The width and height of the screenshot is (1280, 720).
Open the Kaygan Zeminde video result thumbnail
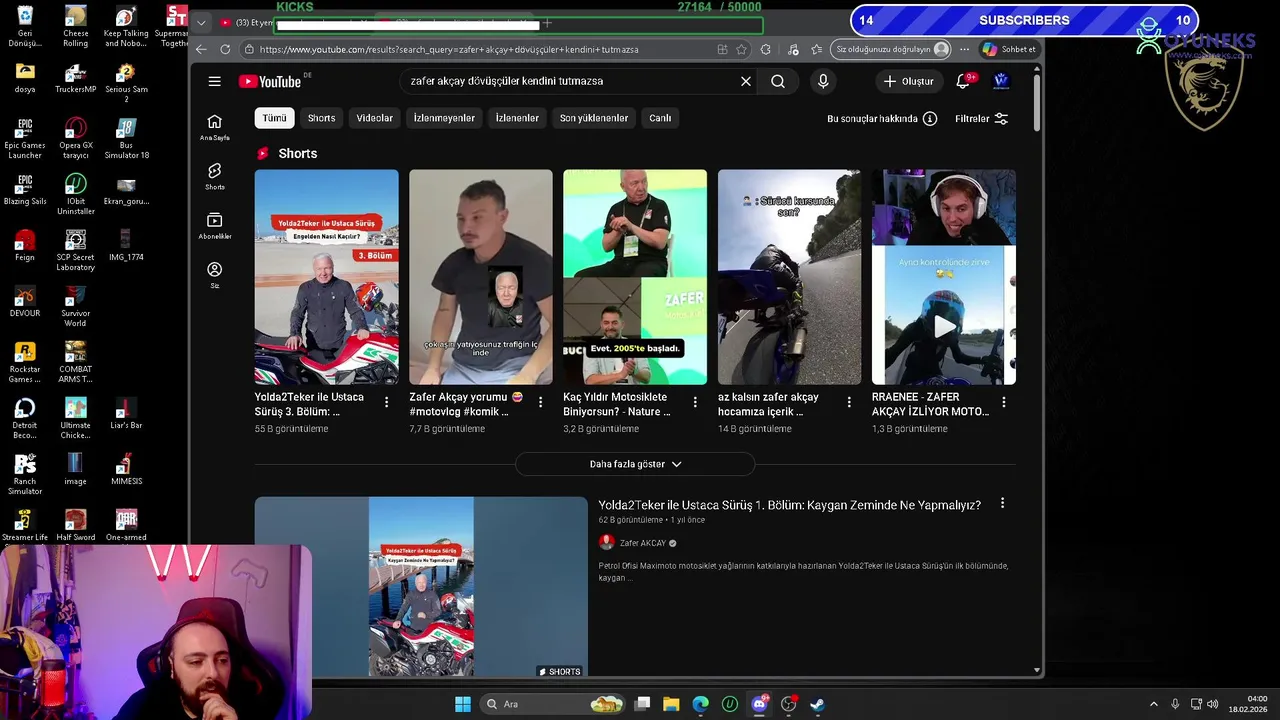421,587
